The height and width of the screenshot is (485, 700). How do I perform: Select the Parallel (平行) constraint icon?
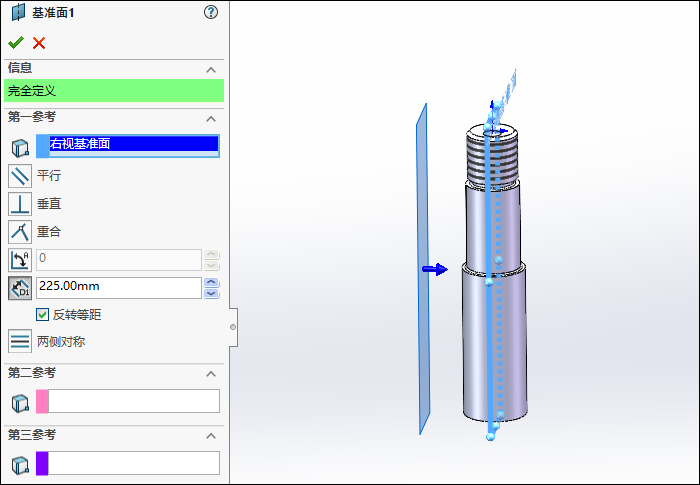tap(20, 176)
